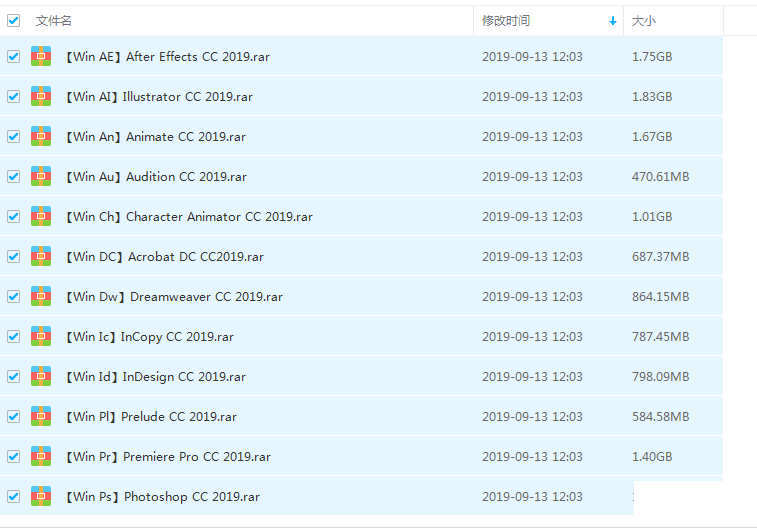Viewport: 757px width, 532px height.
Task: Click the date cell in the After Effects row
Action: (x=532, y=56)
